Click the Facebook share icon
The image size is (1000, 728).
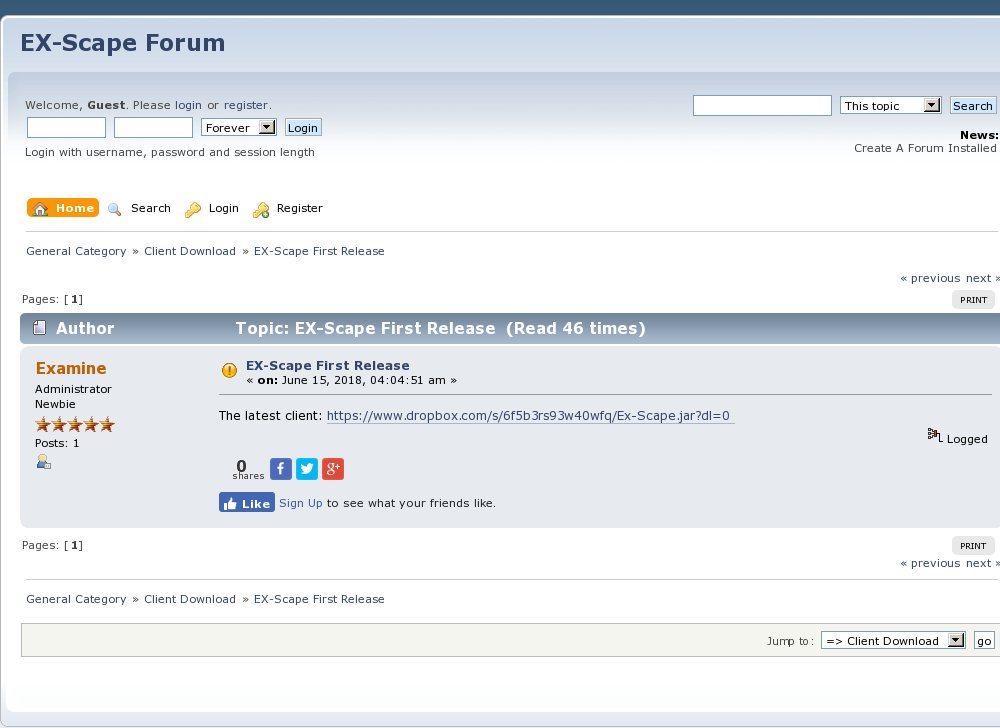pos(281,469)
